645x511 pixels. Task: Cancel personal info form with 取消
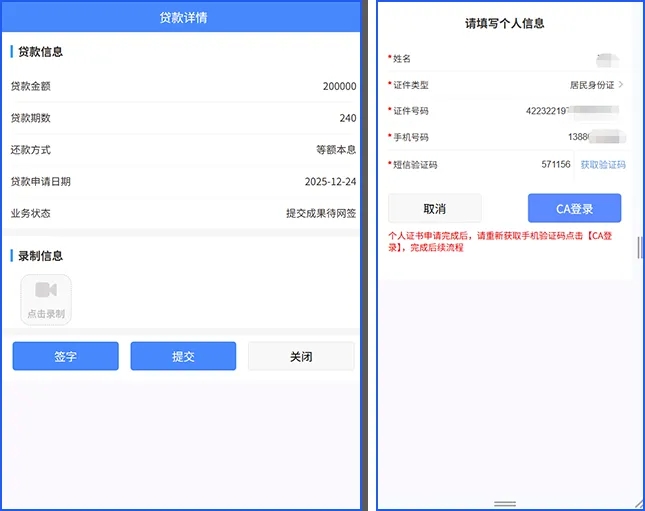[434, 208]
